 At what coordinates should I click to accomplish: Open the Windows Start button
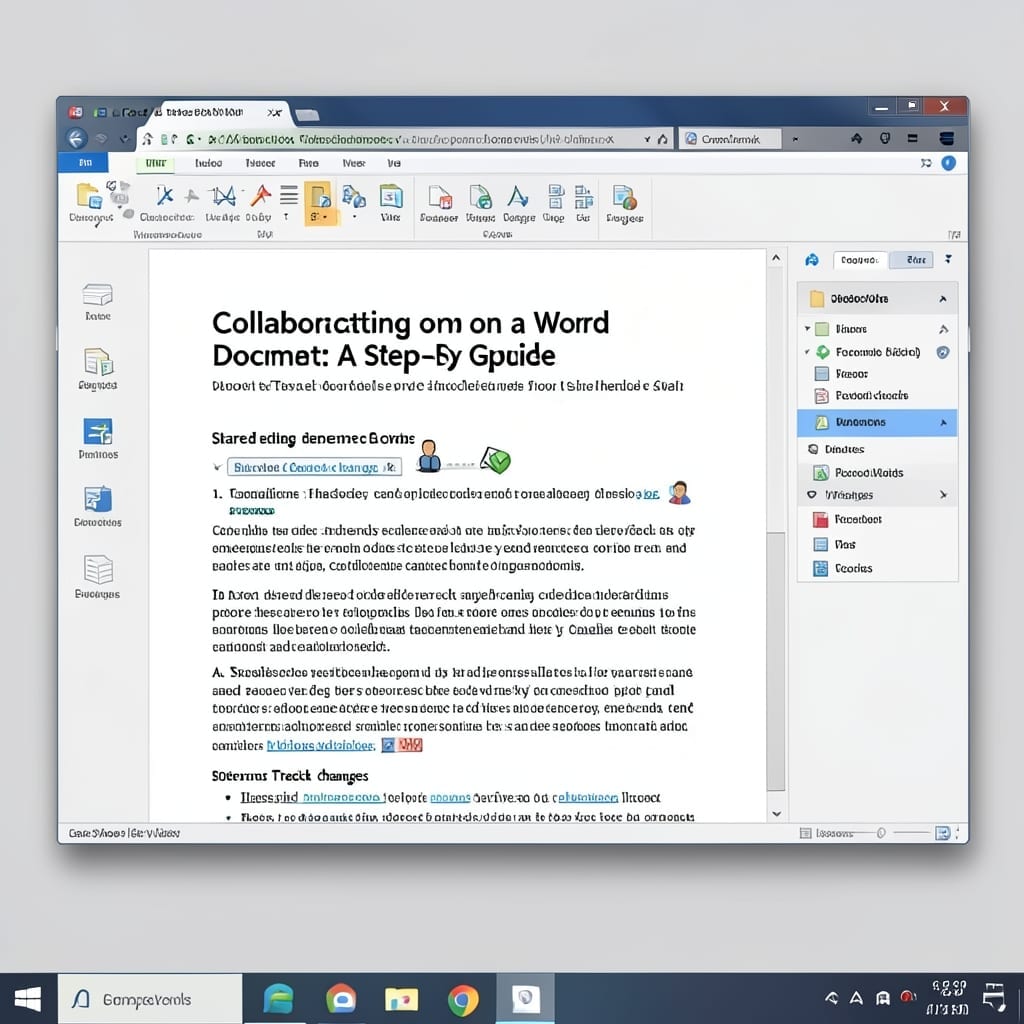tap(27, 999)
